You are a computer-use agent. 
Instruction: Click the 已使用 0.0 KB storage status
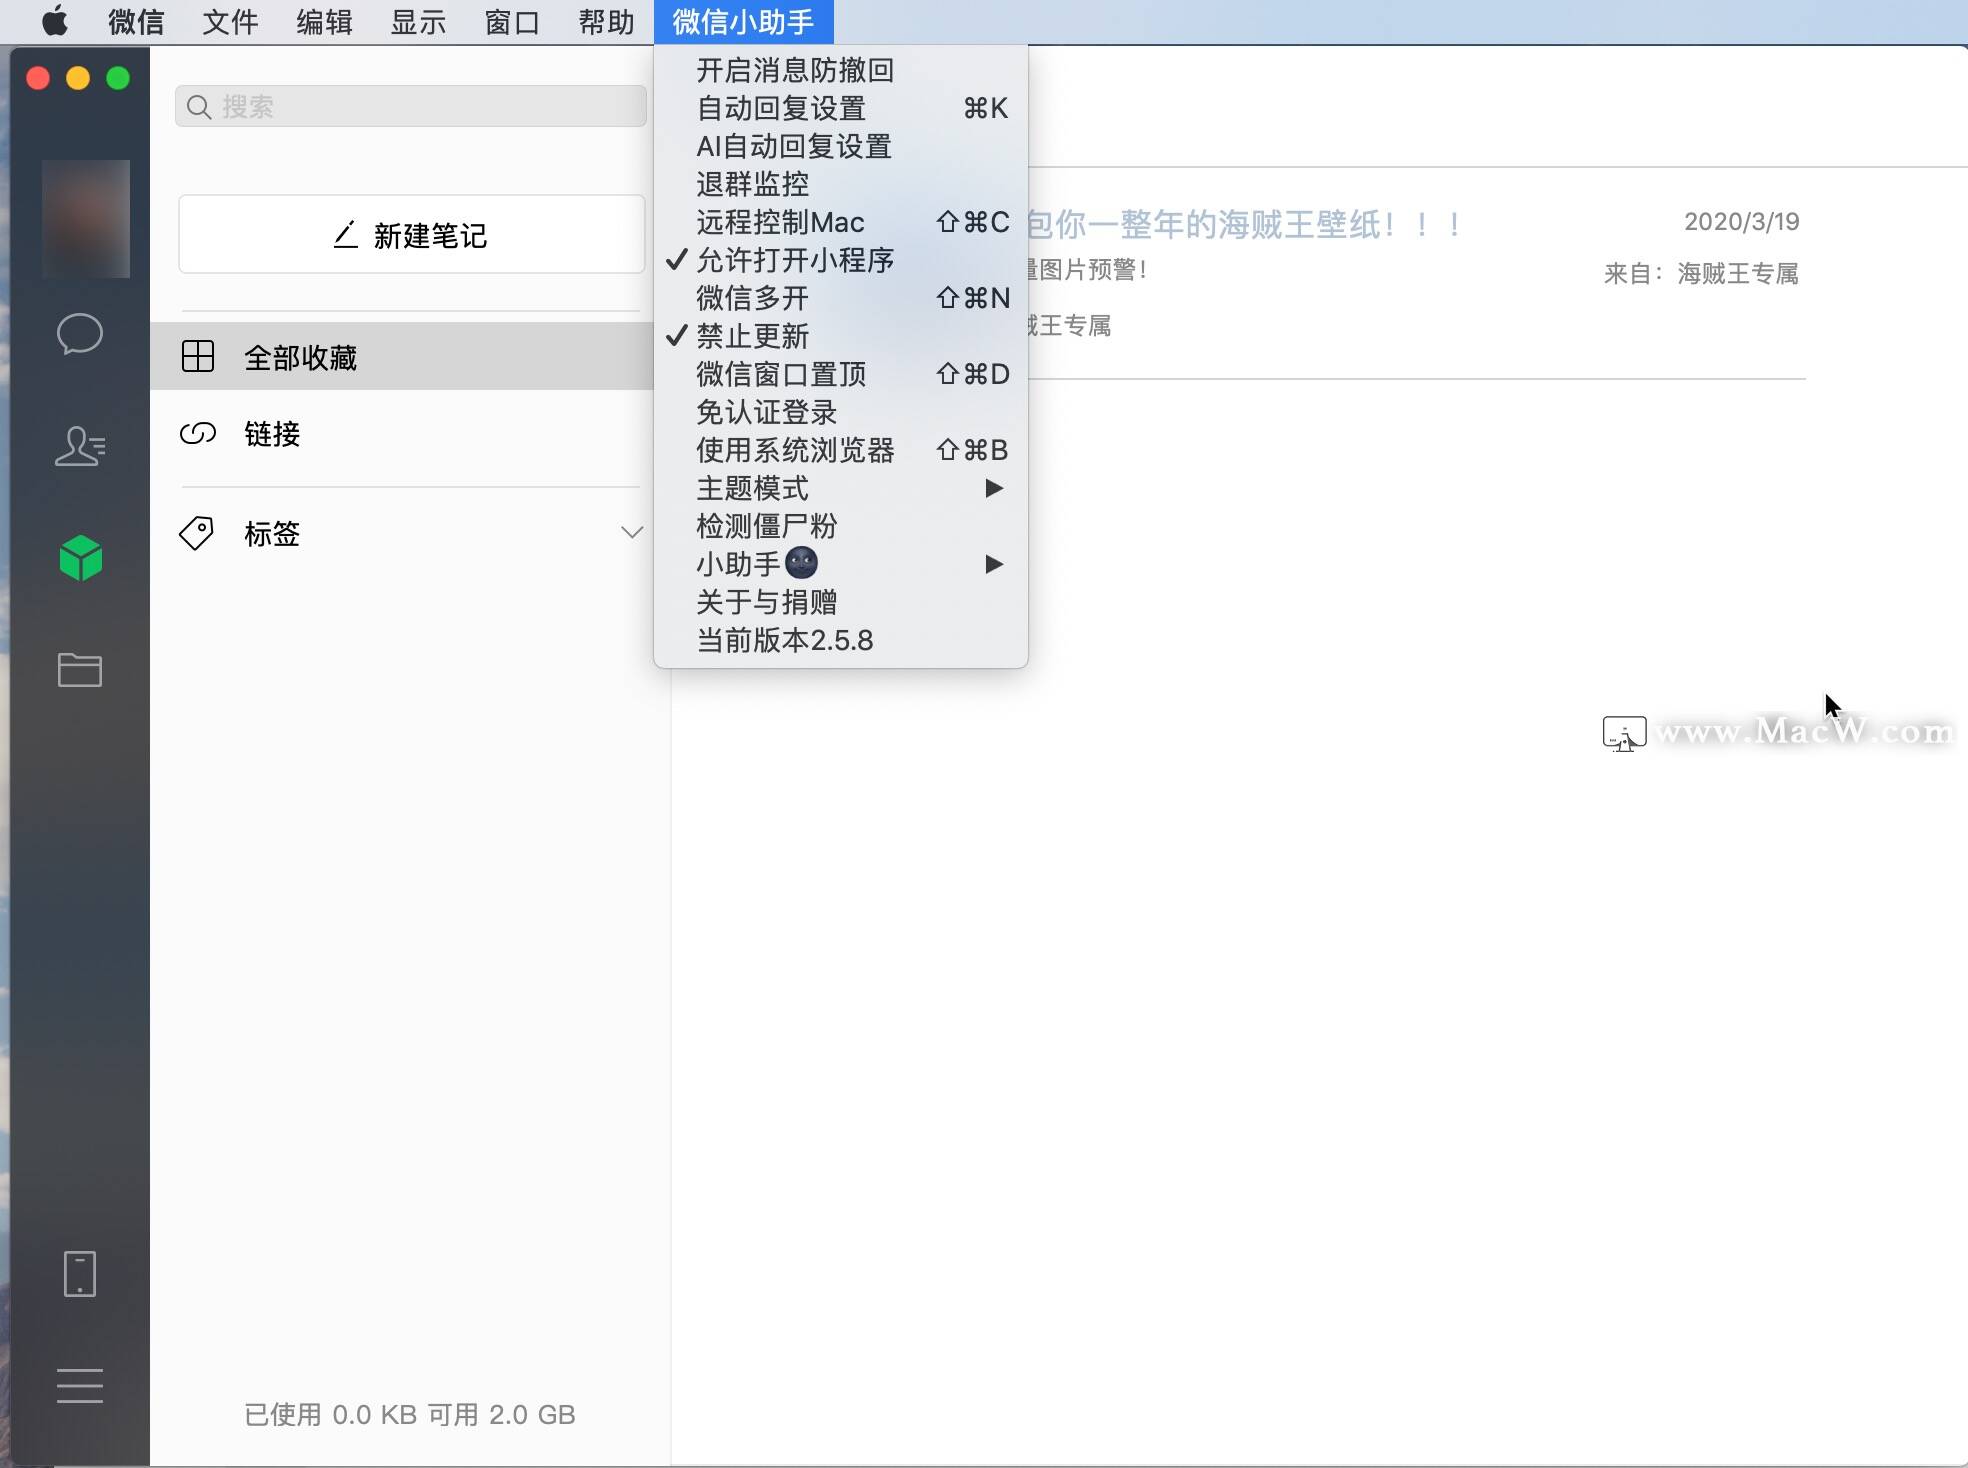410,1414
